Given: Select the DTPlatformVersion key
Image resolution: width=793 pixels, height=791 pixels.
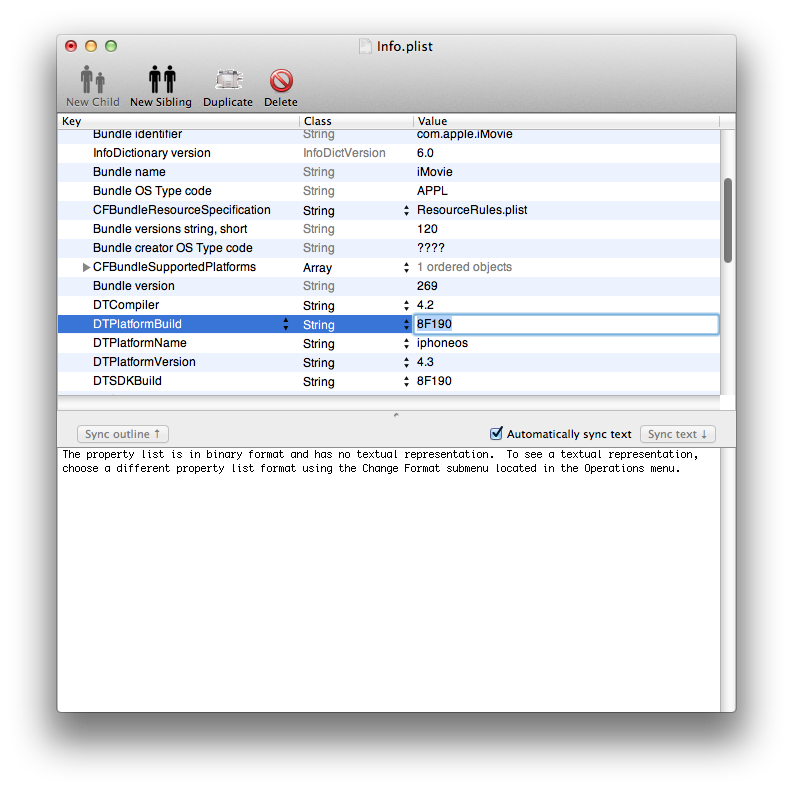Looking at the screenshot, I should 144,362.
